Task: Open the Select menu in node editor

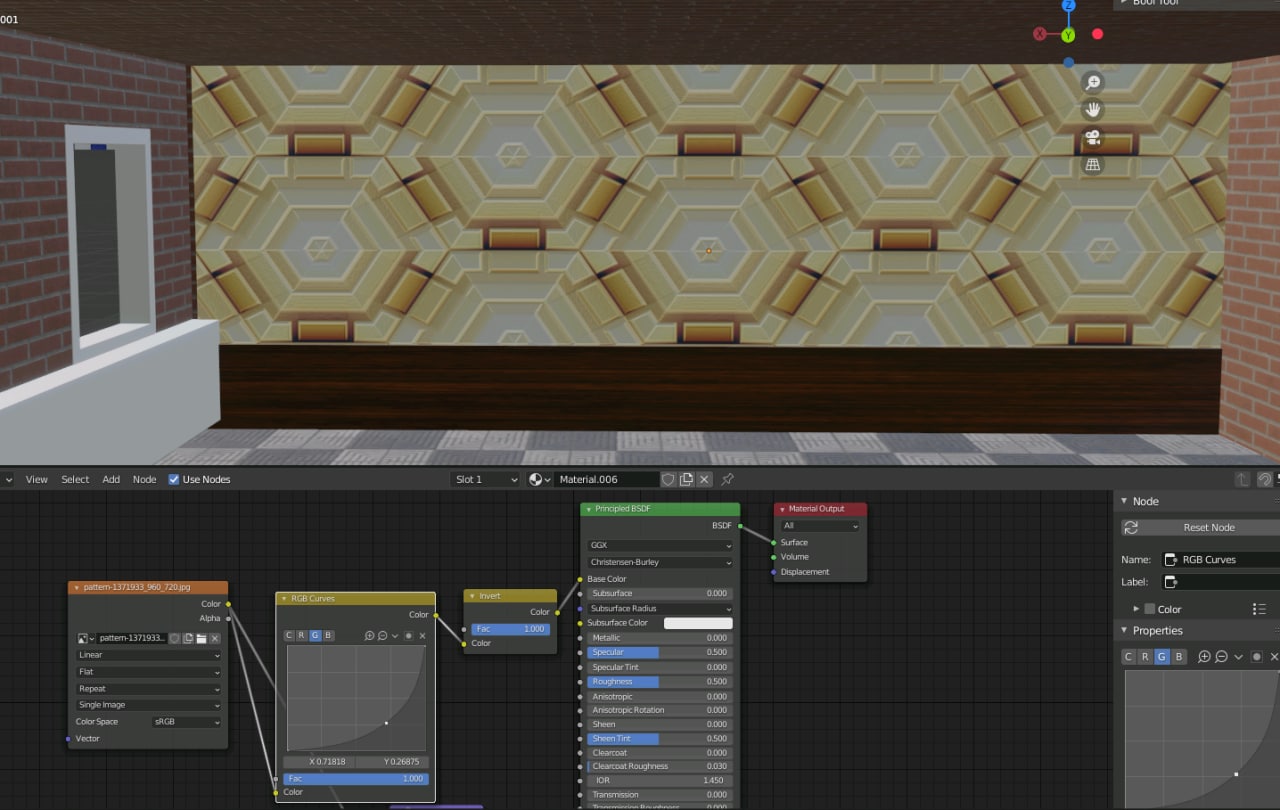Action: click(x=75, y=479)
